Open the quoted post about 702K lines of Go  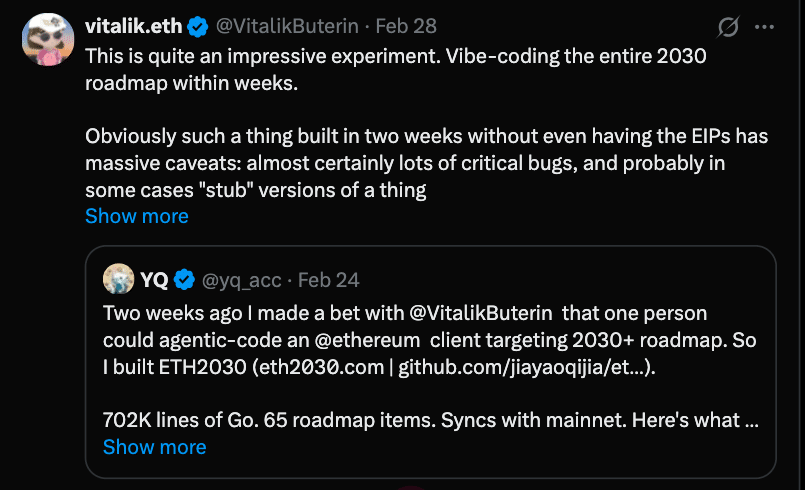(431, 362)
